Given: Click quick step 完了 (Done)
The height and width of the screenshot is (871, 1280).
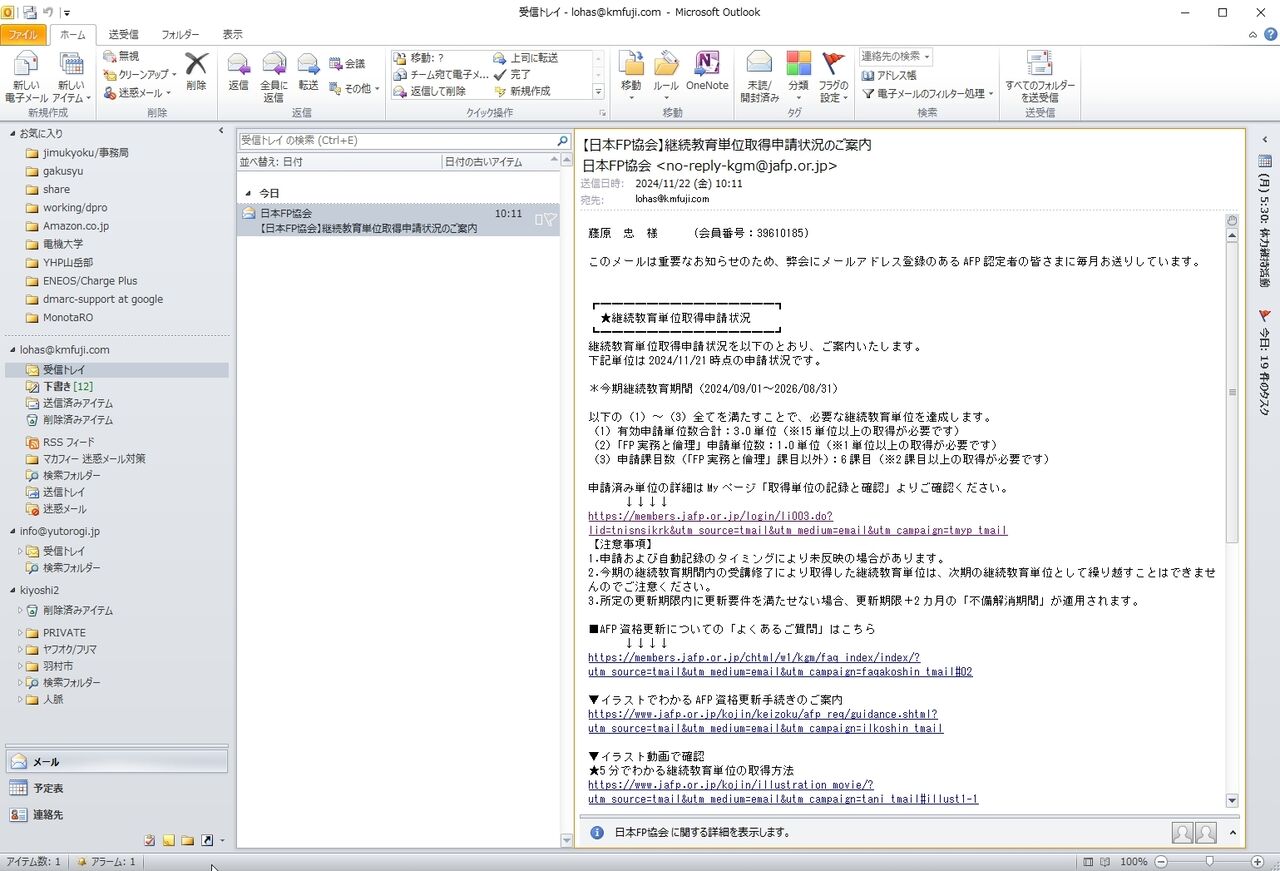Looking at the screenshot, I should click(513, 74).
